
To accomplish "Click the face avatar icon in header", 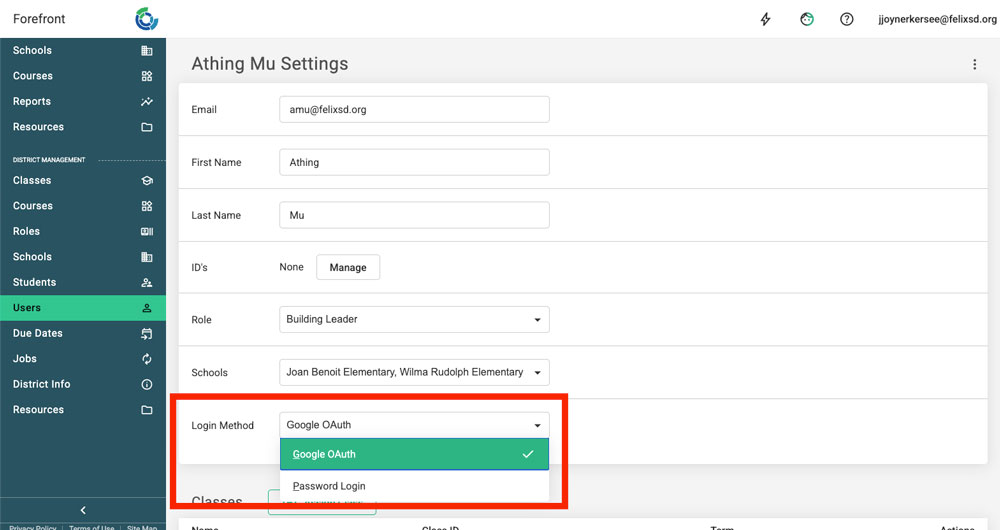I will [x=807, y=19].
